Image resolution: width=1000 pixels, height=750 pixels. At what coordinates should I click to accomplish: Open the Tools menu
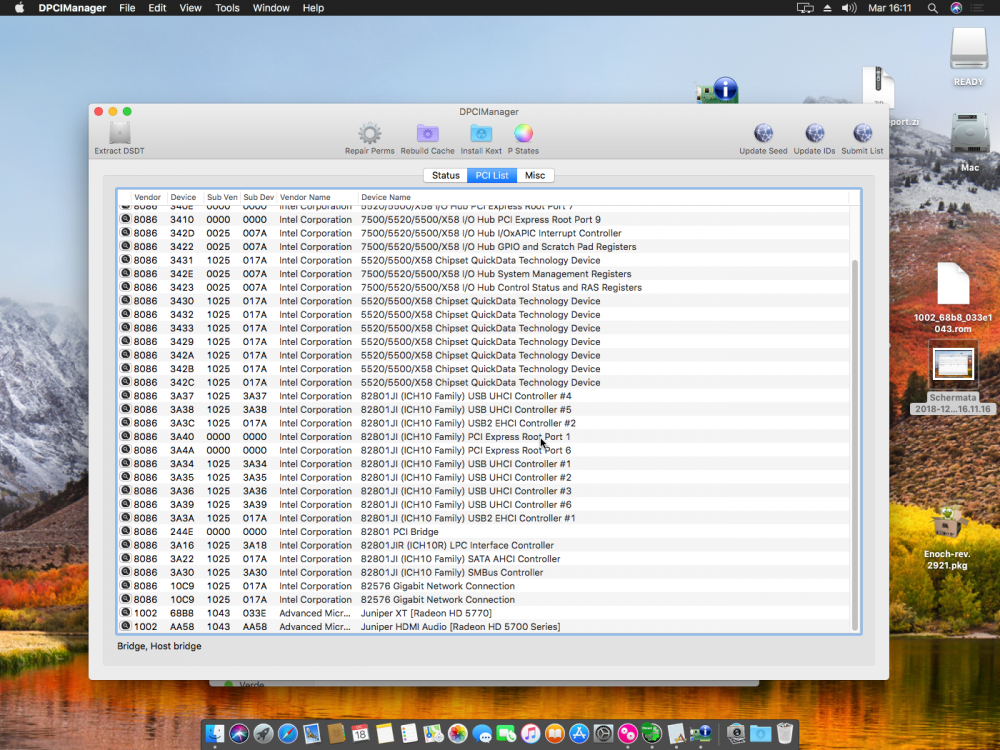coord(227,8)
